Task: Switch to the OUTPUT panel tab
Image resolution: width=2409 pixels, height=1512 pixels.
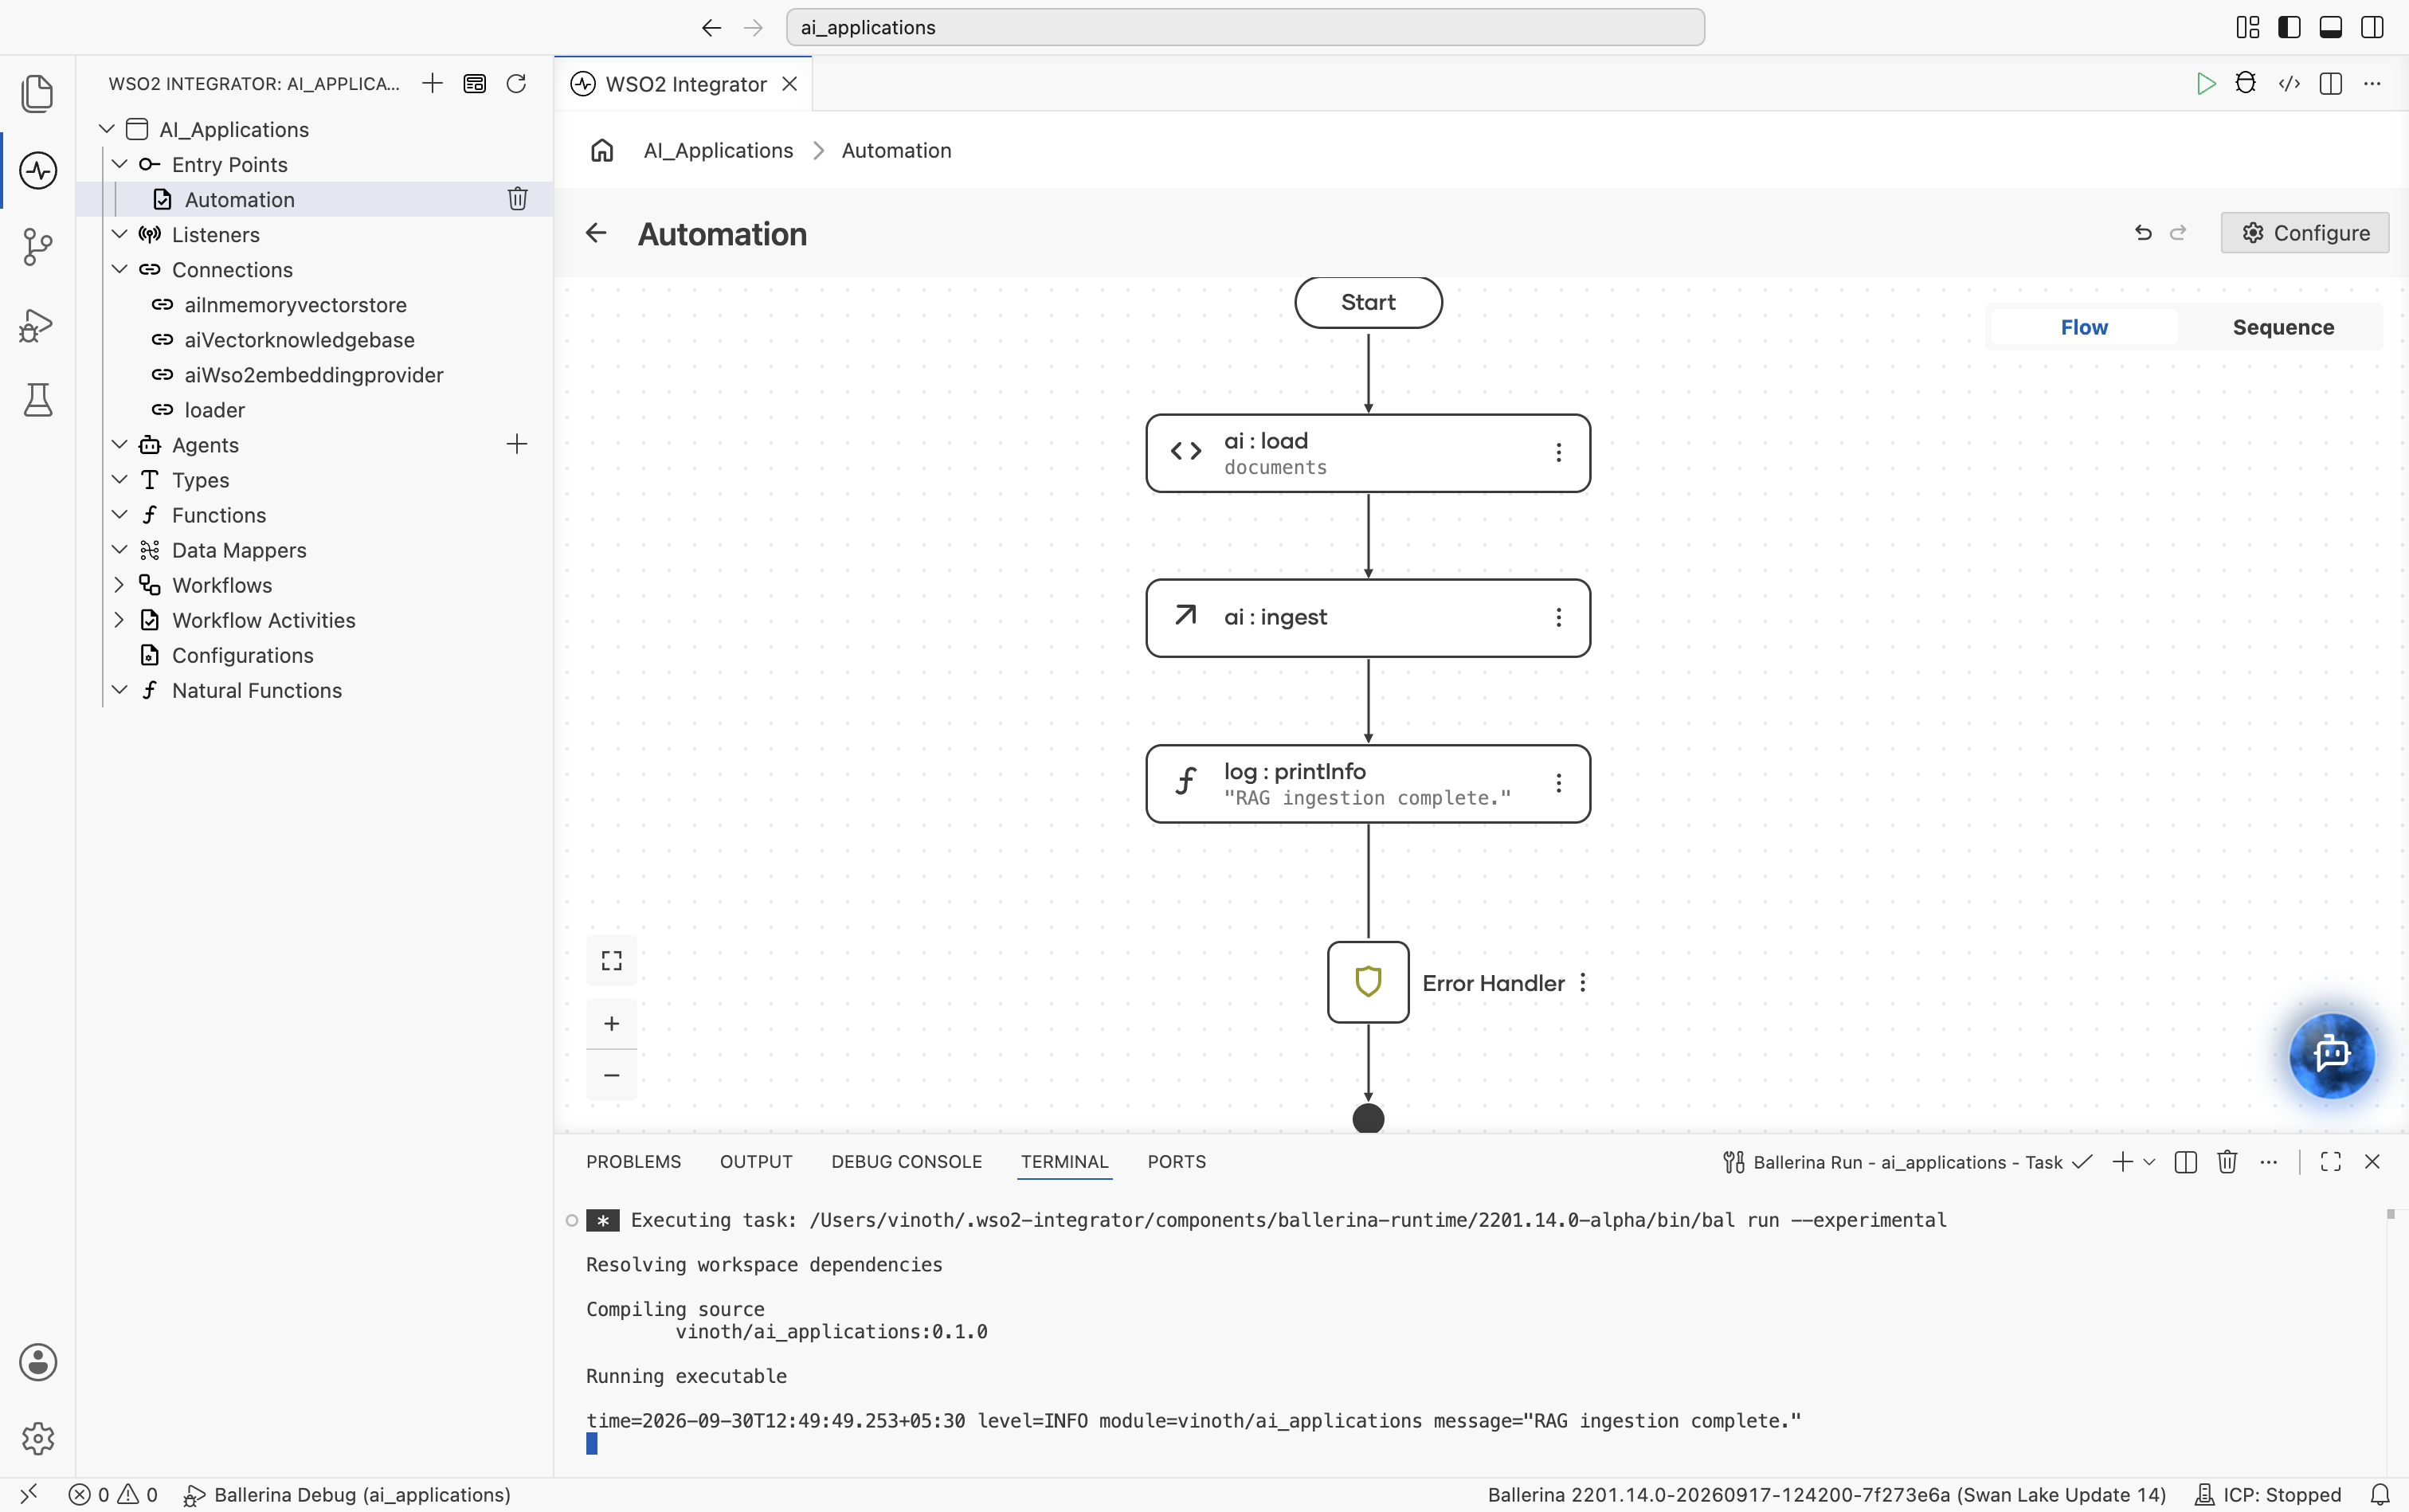Action: click(x=756, y=1162)
